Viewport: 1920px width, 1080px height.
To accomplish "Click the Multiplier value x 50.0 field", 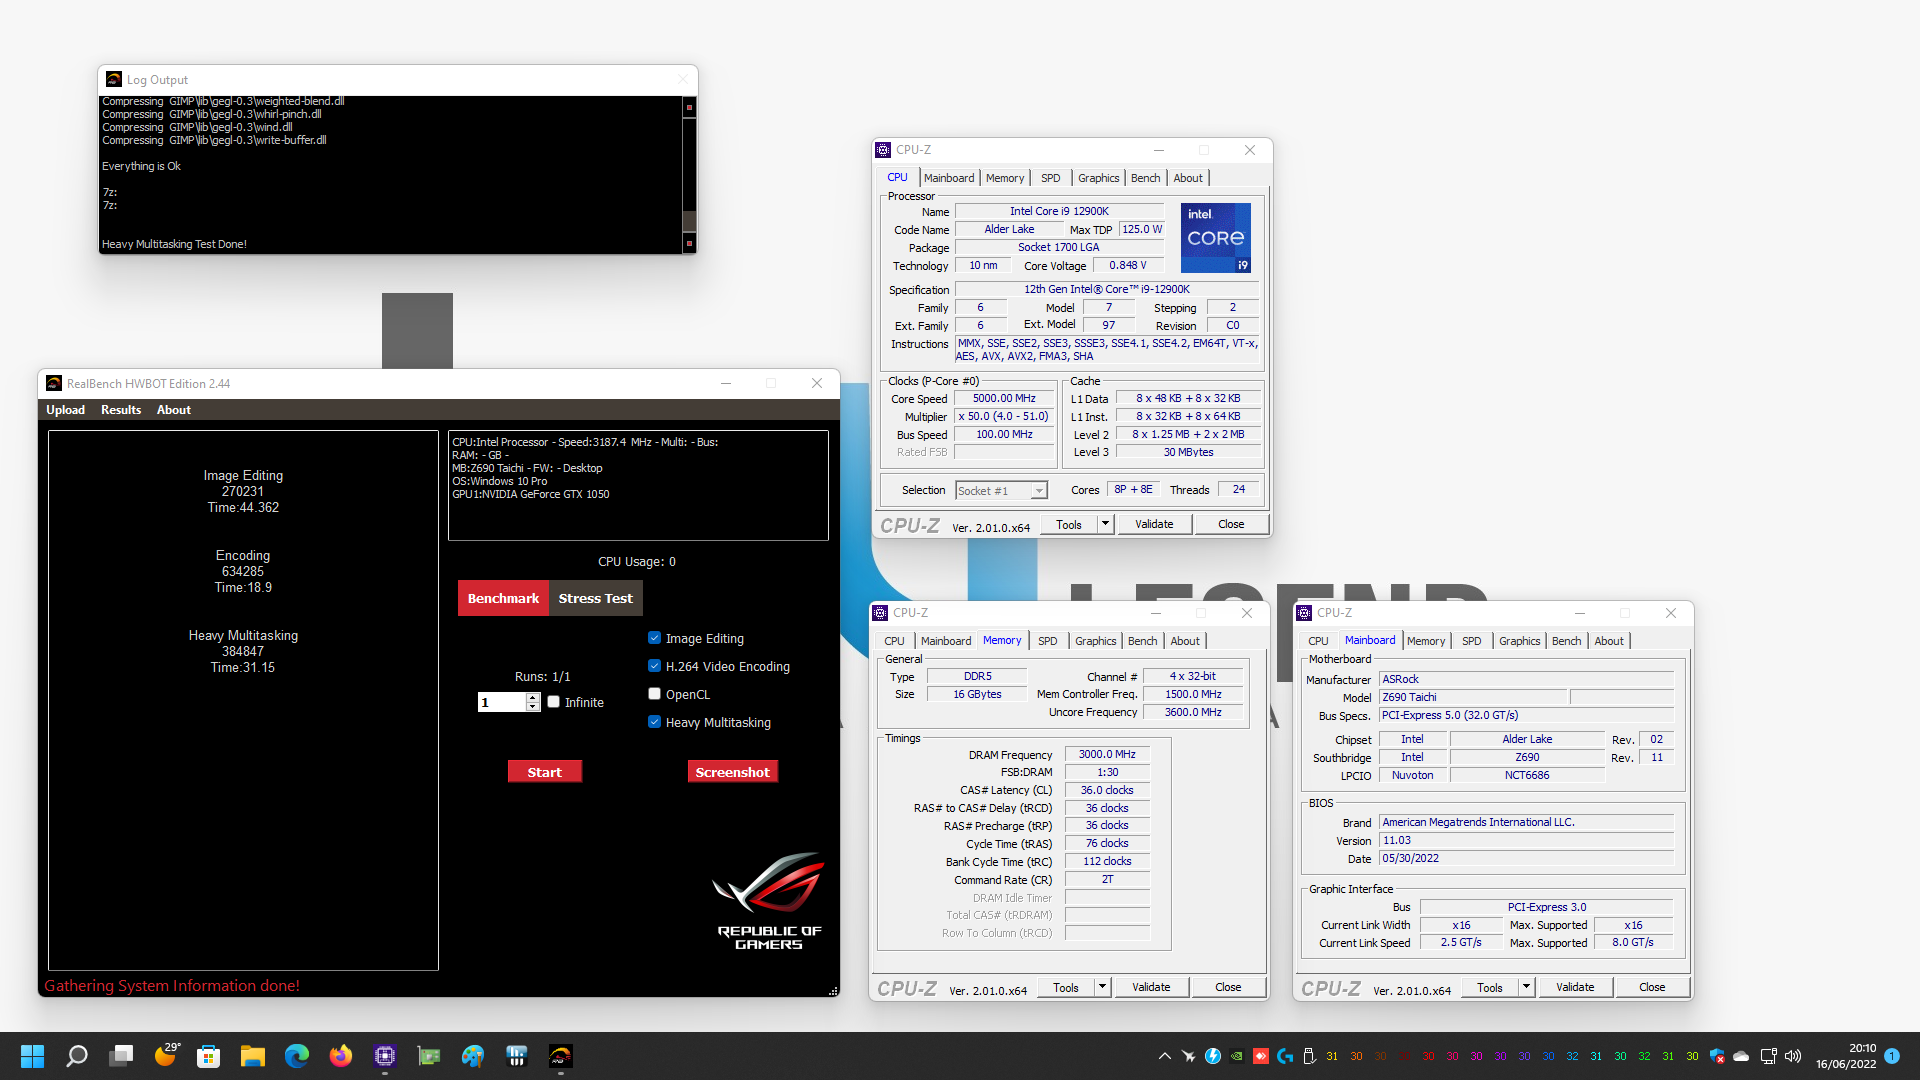I will [1003, 417].
